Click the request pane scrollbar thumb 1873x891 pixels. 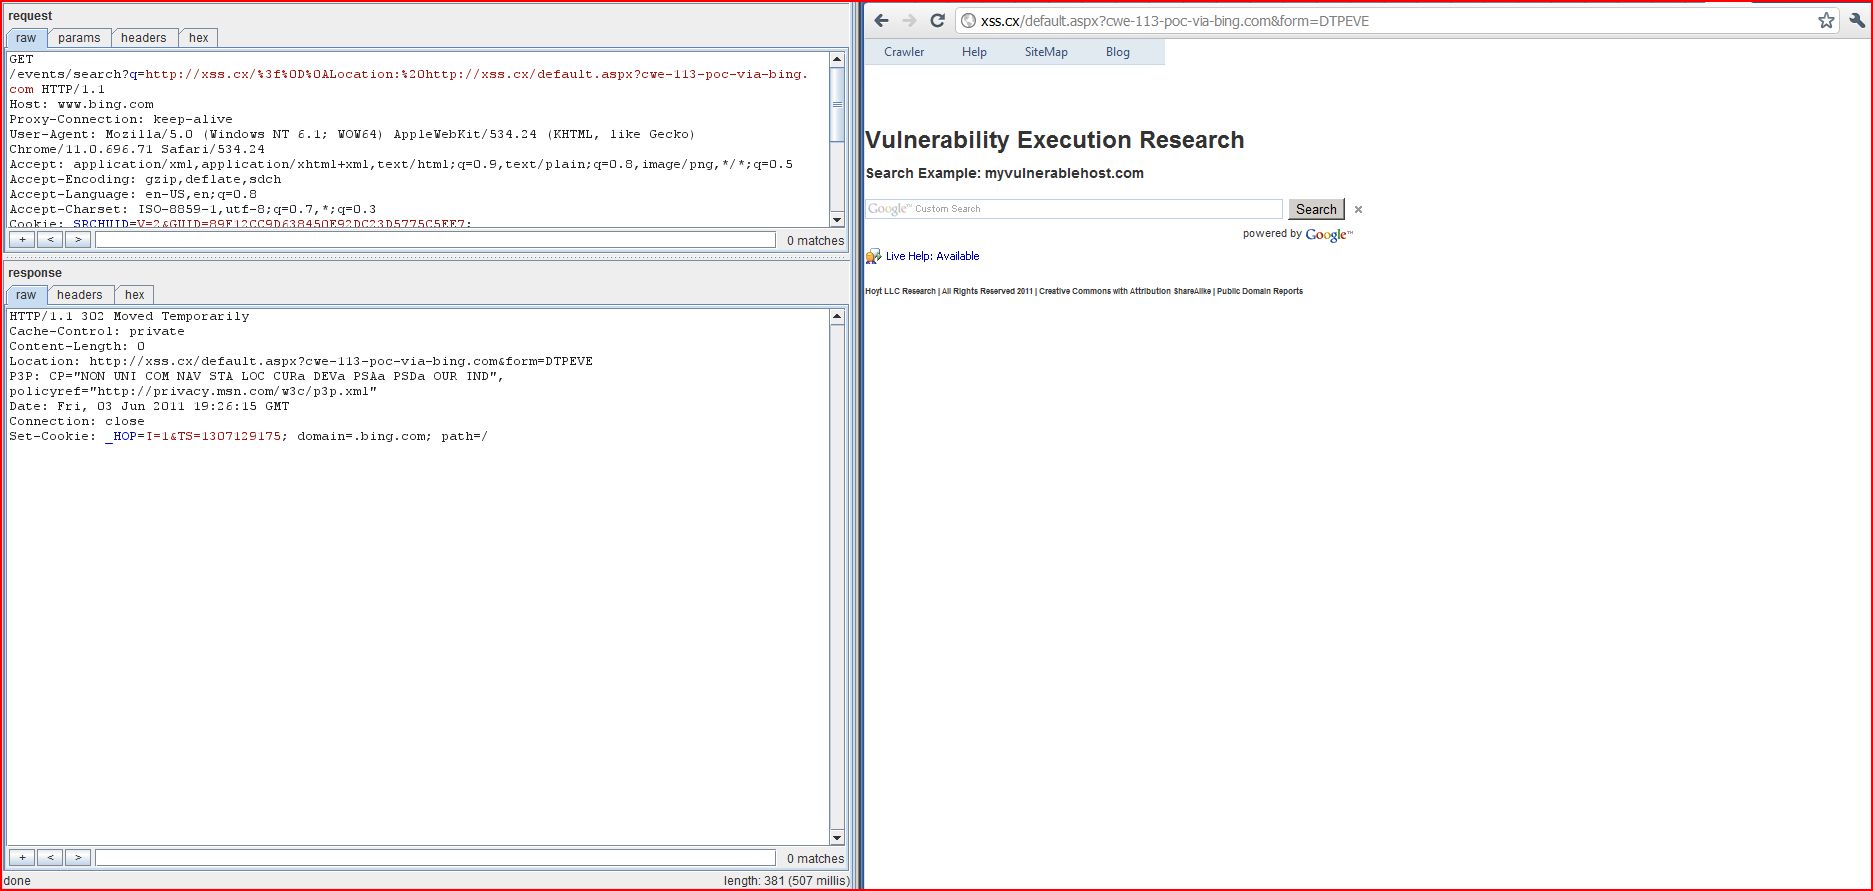[837, 104]
